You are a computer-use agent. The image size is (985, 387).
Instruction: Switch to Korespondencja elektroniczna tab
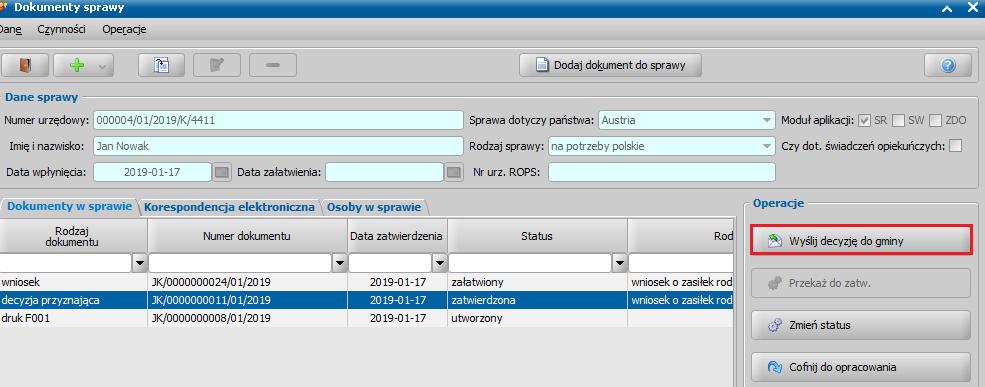[x=229, y=206]
